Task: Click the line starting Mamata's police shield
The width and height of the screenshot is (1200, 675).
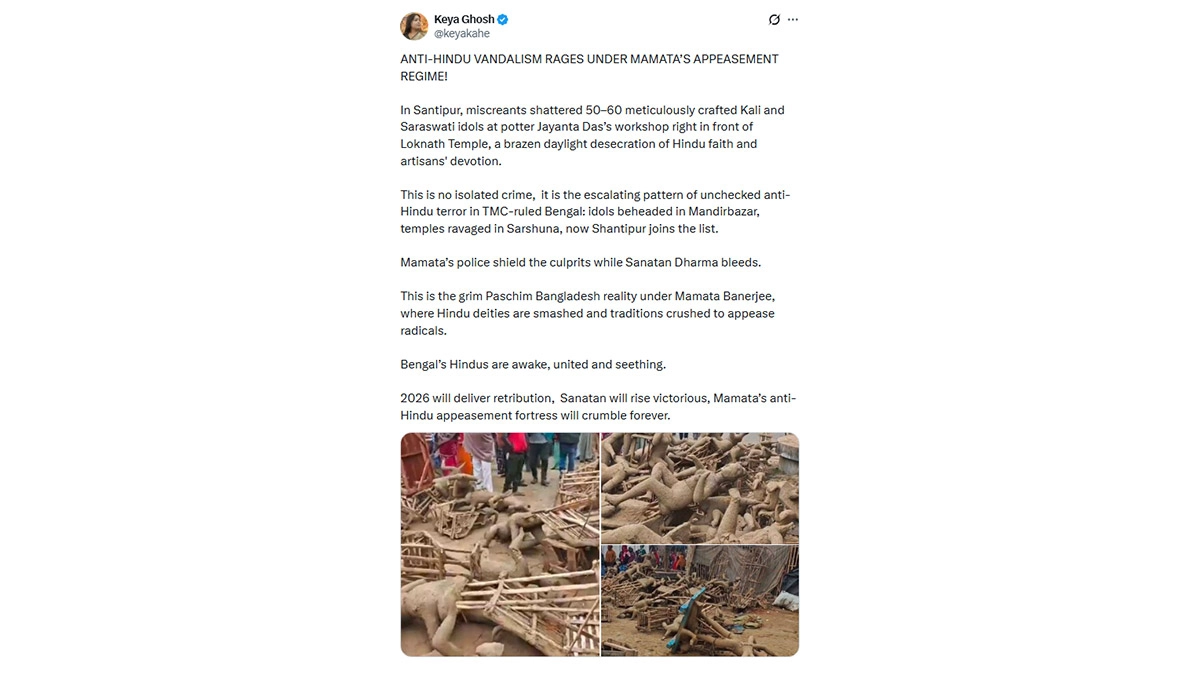Action: [580, 263]
